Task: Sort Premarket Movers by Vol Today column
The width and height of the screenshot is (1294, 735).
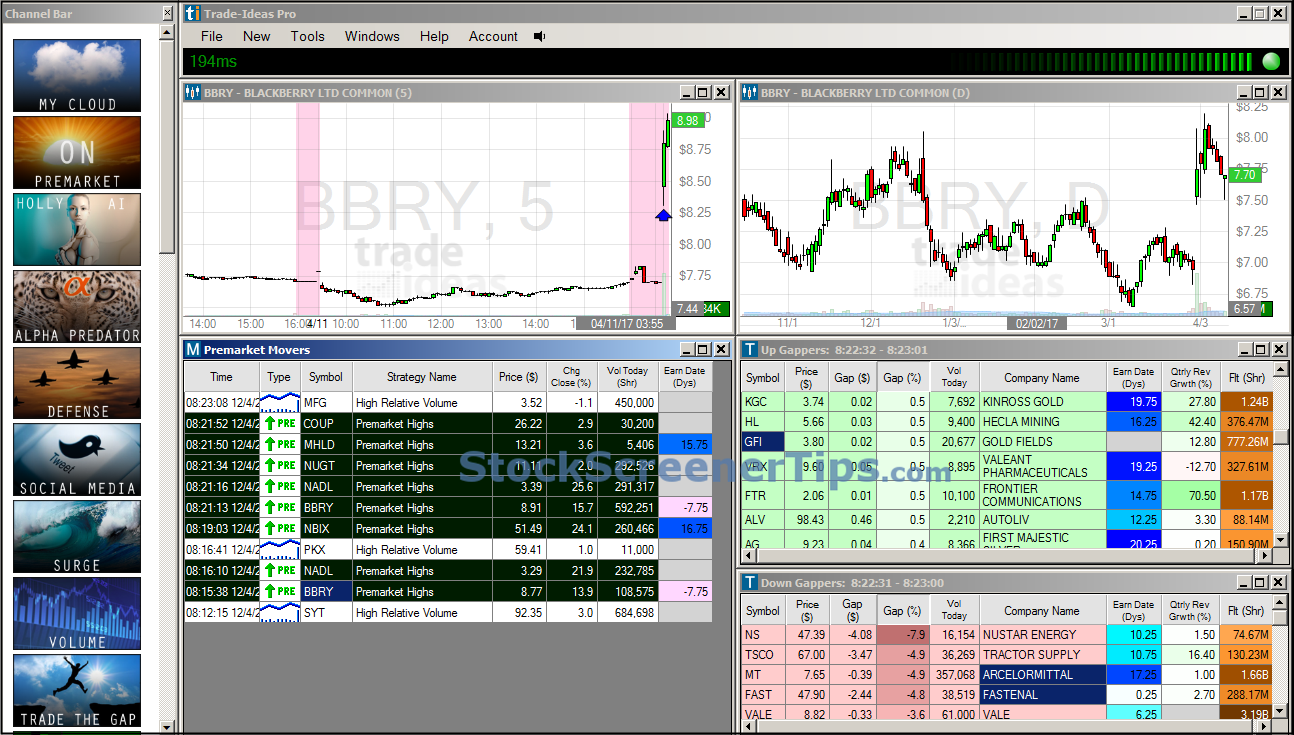Action: (x=627, y=377)
